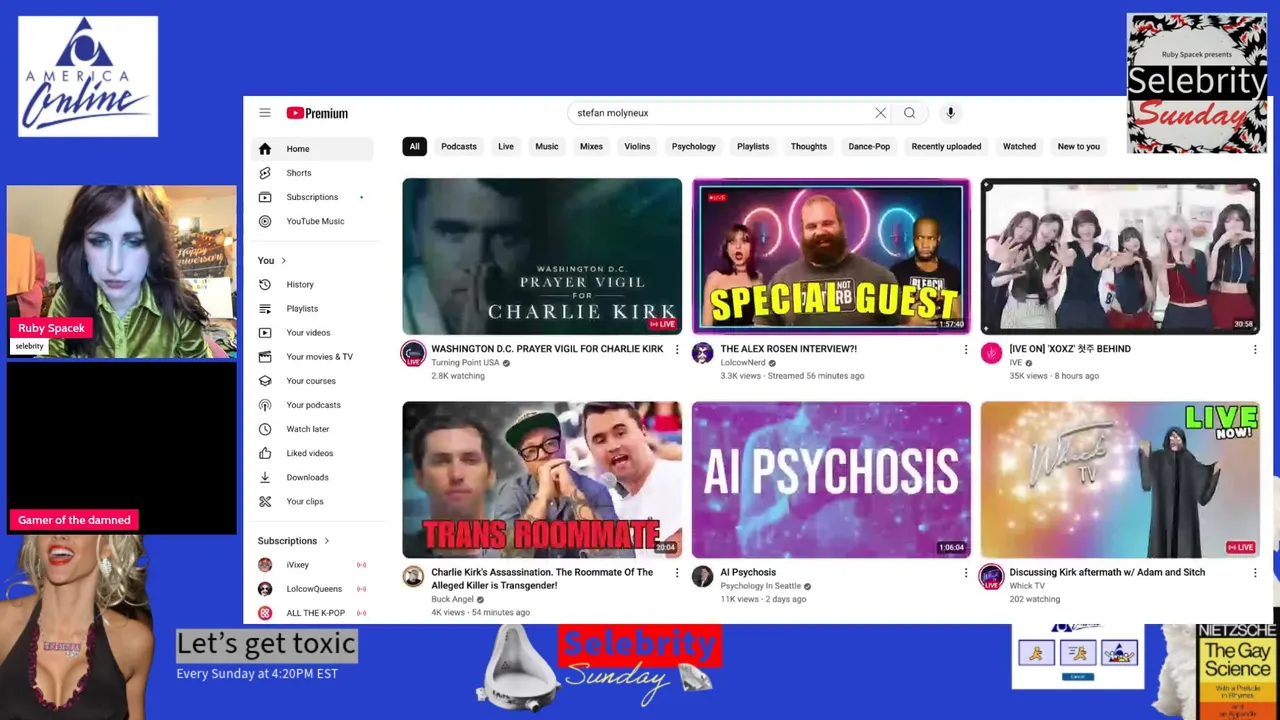The image size is (1280, 720).
Task: Select the Thoughts filter chip
Action: 809,146
